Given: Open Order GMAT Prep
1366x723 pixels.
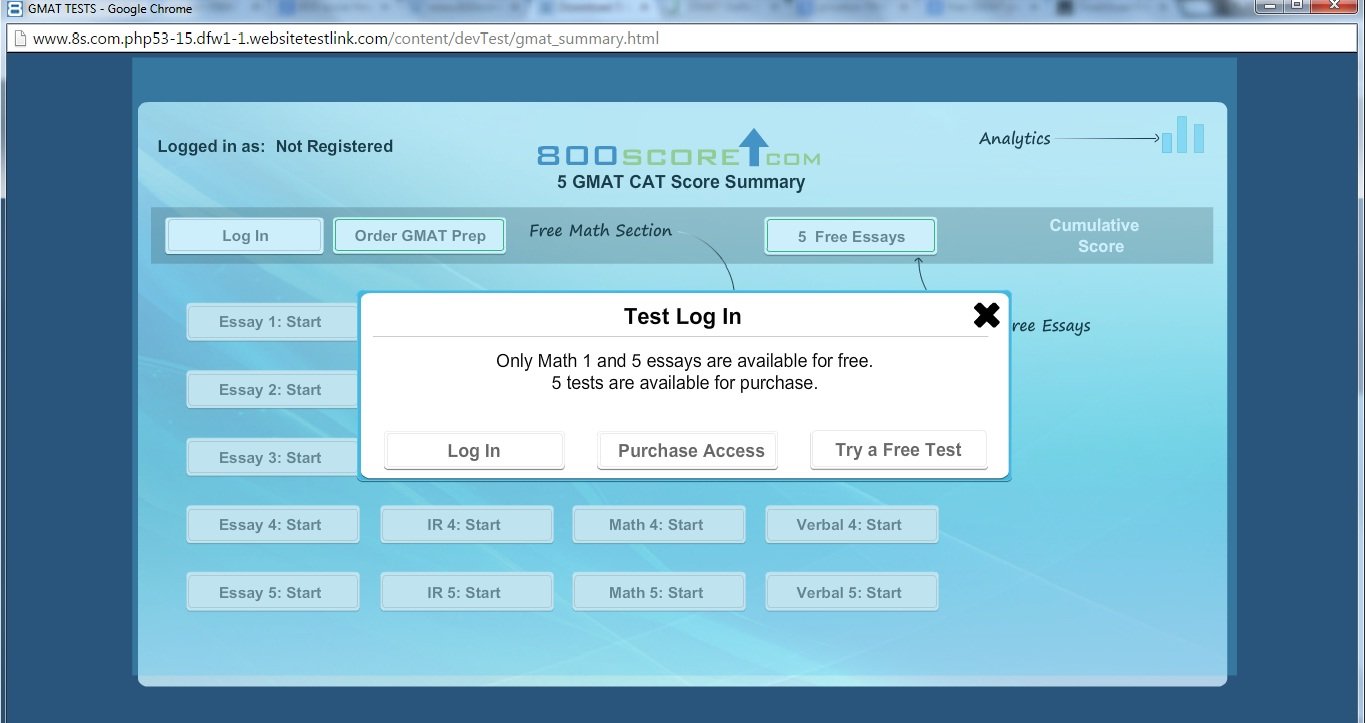Looking at the screenshot, I should tap(419, 236).
